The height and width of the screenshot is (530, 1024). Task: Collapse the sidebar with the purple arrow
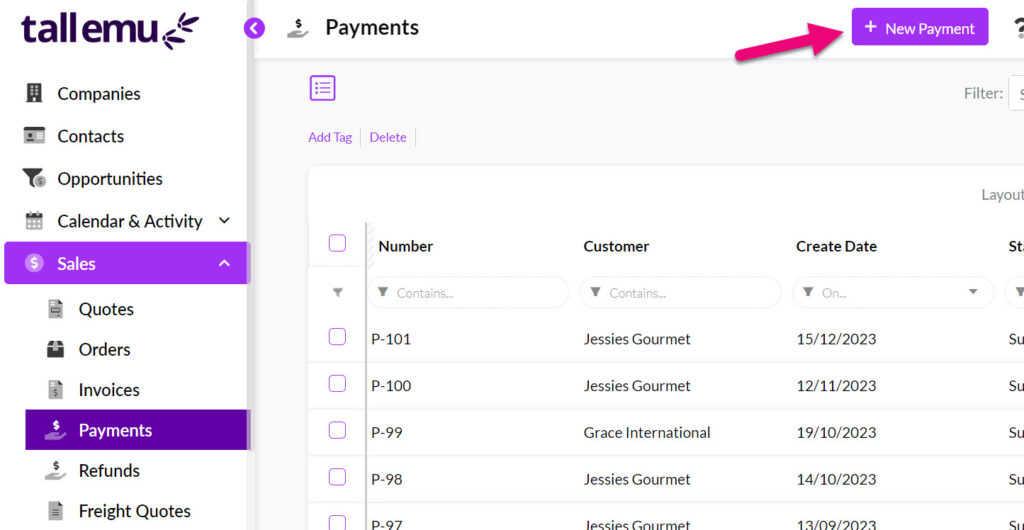(254, 28)
